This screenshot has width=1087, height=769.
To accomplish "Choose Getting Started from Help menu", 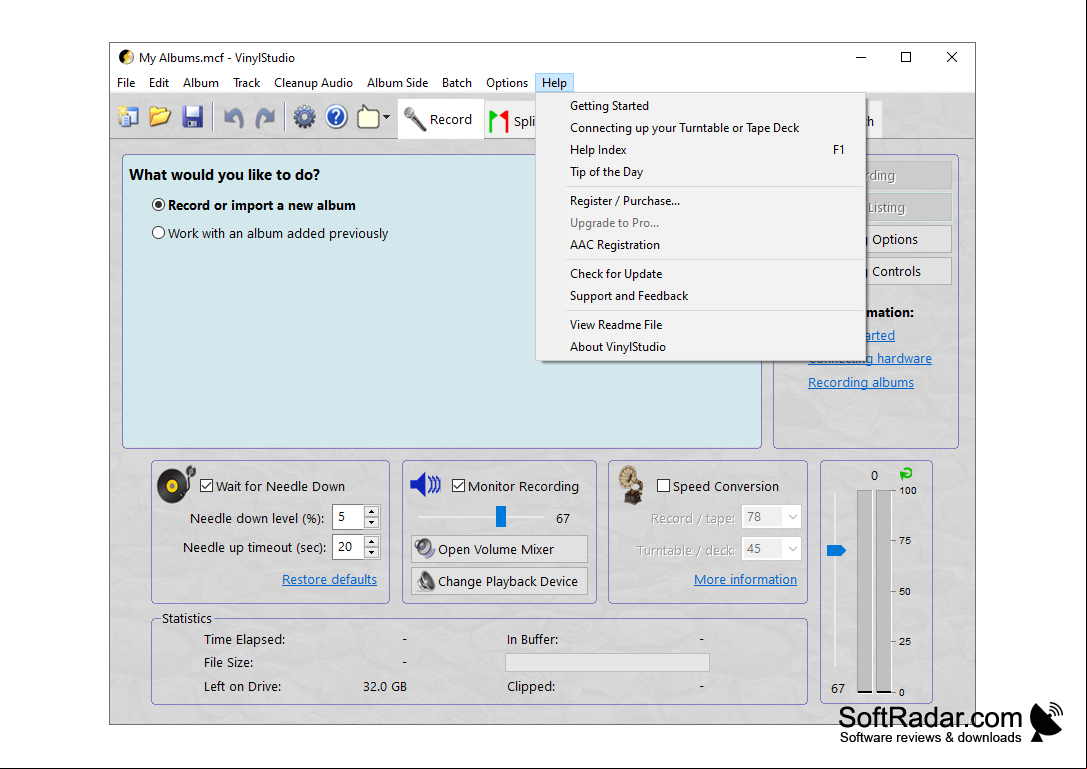I will point(700,105).
